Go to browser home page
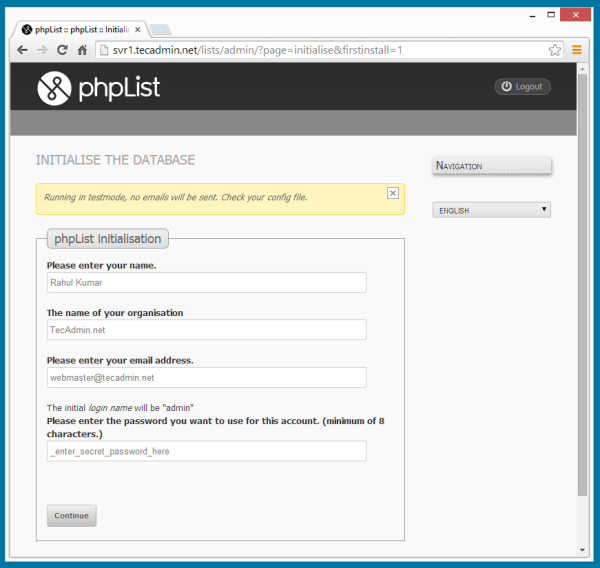Viewport: 600px width, 568px height. [x=82, y=50]
